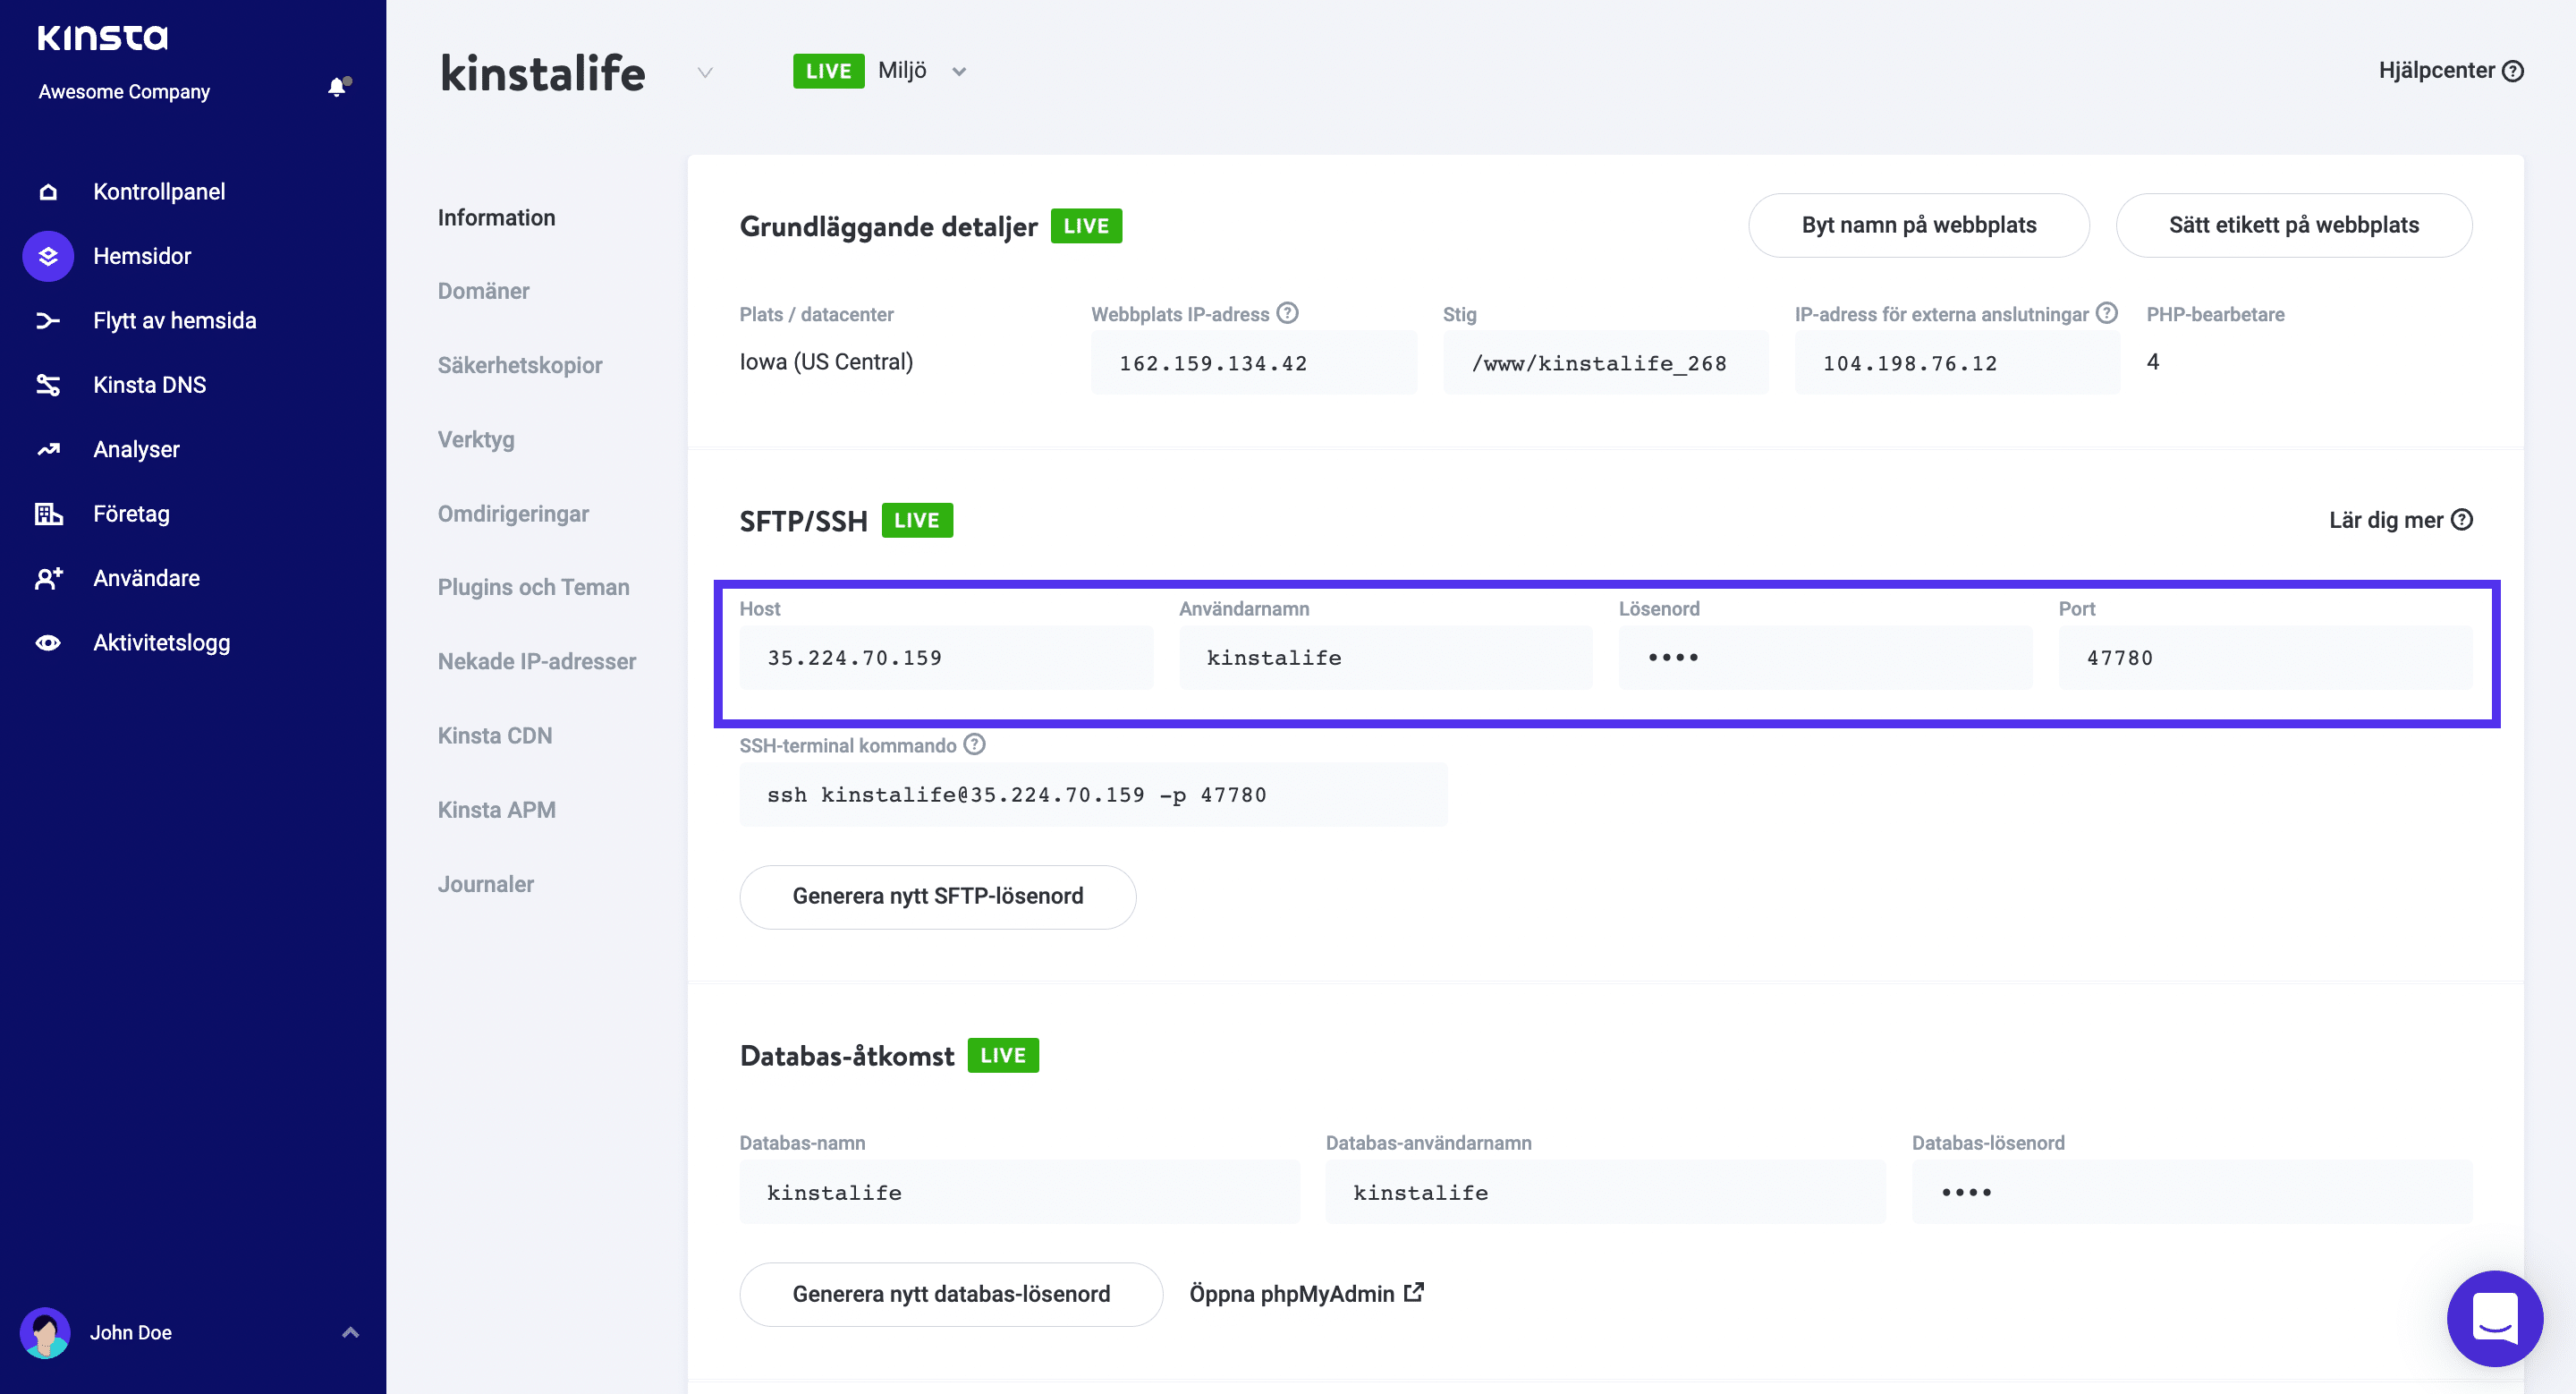Click the Analyser chart icon
This screenshot has height=1394, width=2576.
coord(48,449)
